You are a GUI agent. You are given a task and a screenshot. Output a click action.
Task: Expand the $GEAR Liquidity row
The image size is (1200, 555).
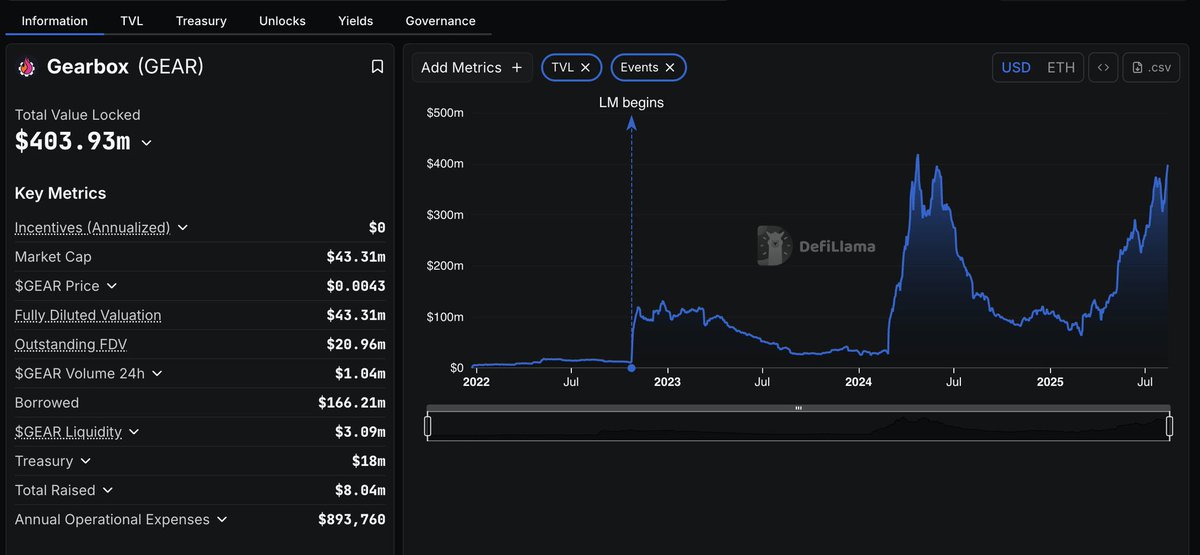(134, 432)
